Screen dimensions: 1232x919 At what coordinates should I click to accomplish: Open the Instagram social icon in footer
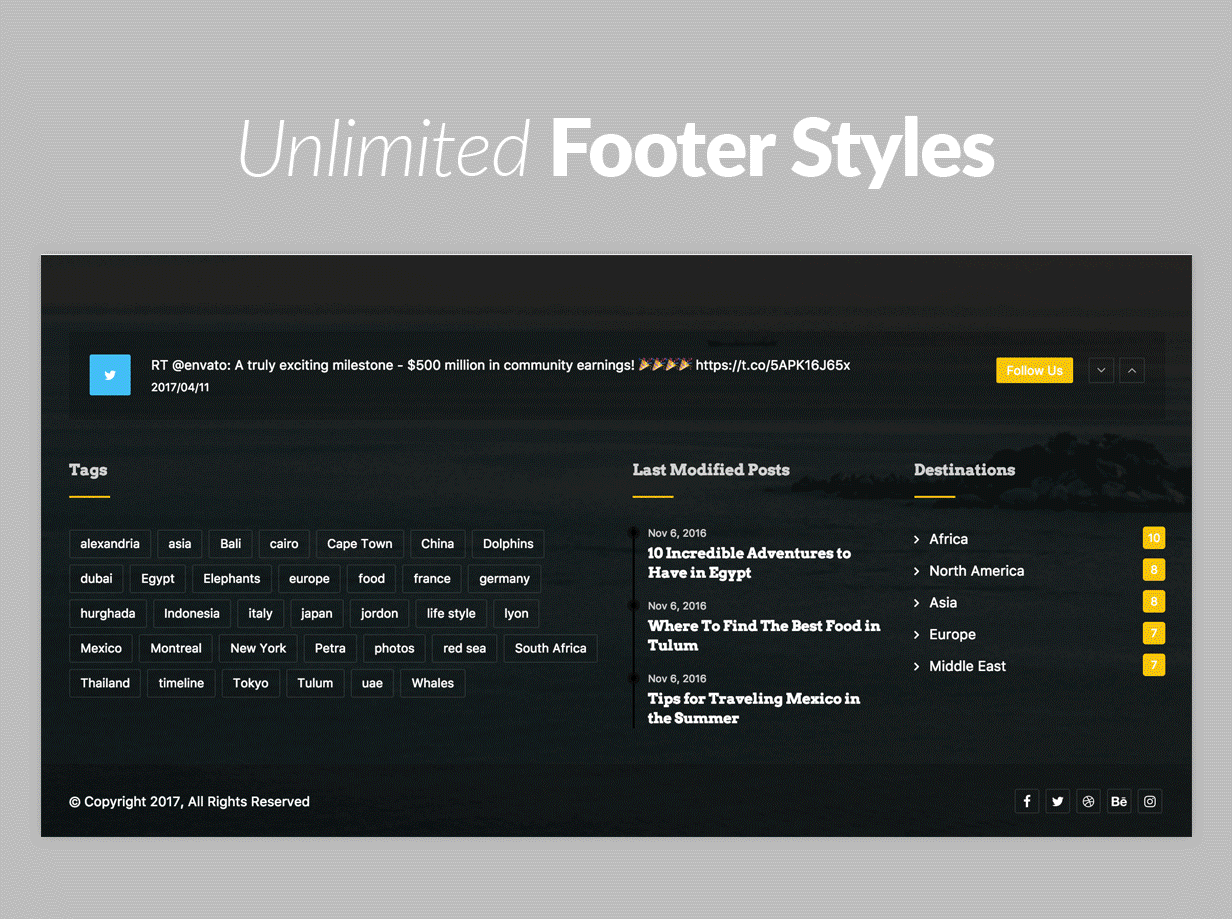(x=1150, y=801)
